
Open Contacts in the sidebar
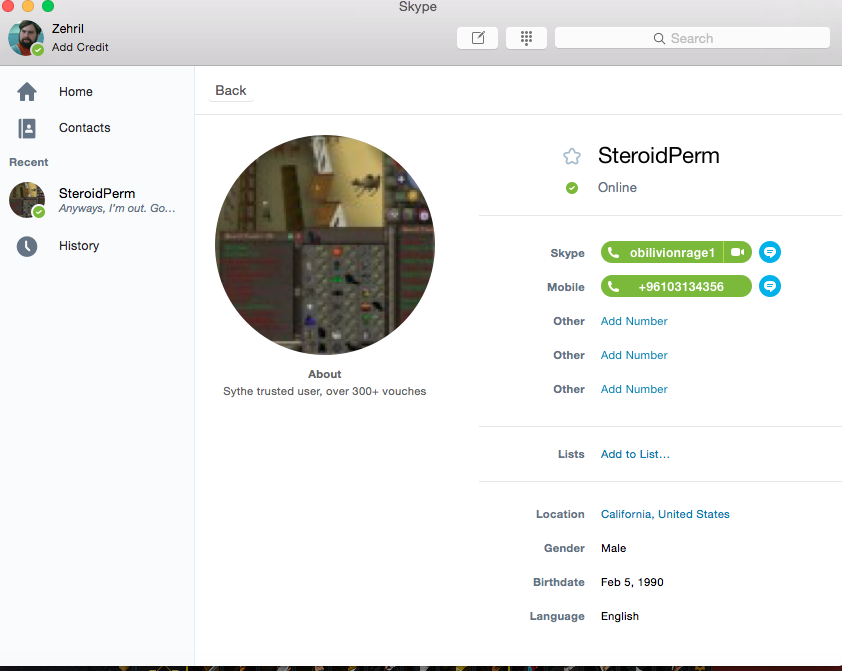[x=84, y=128]
